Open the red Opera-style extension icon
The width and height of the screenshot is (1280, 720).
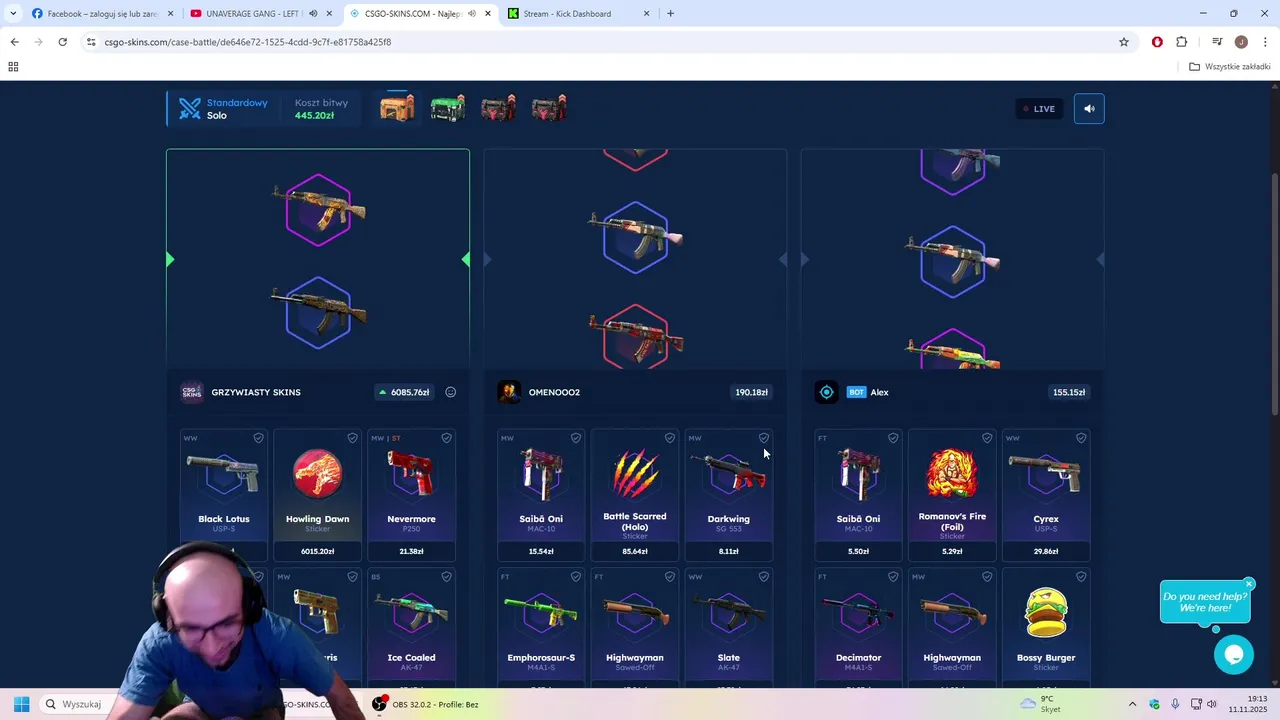point(1157,42)
